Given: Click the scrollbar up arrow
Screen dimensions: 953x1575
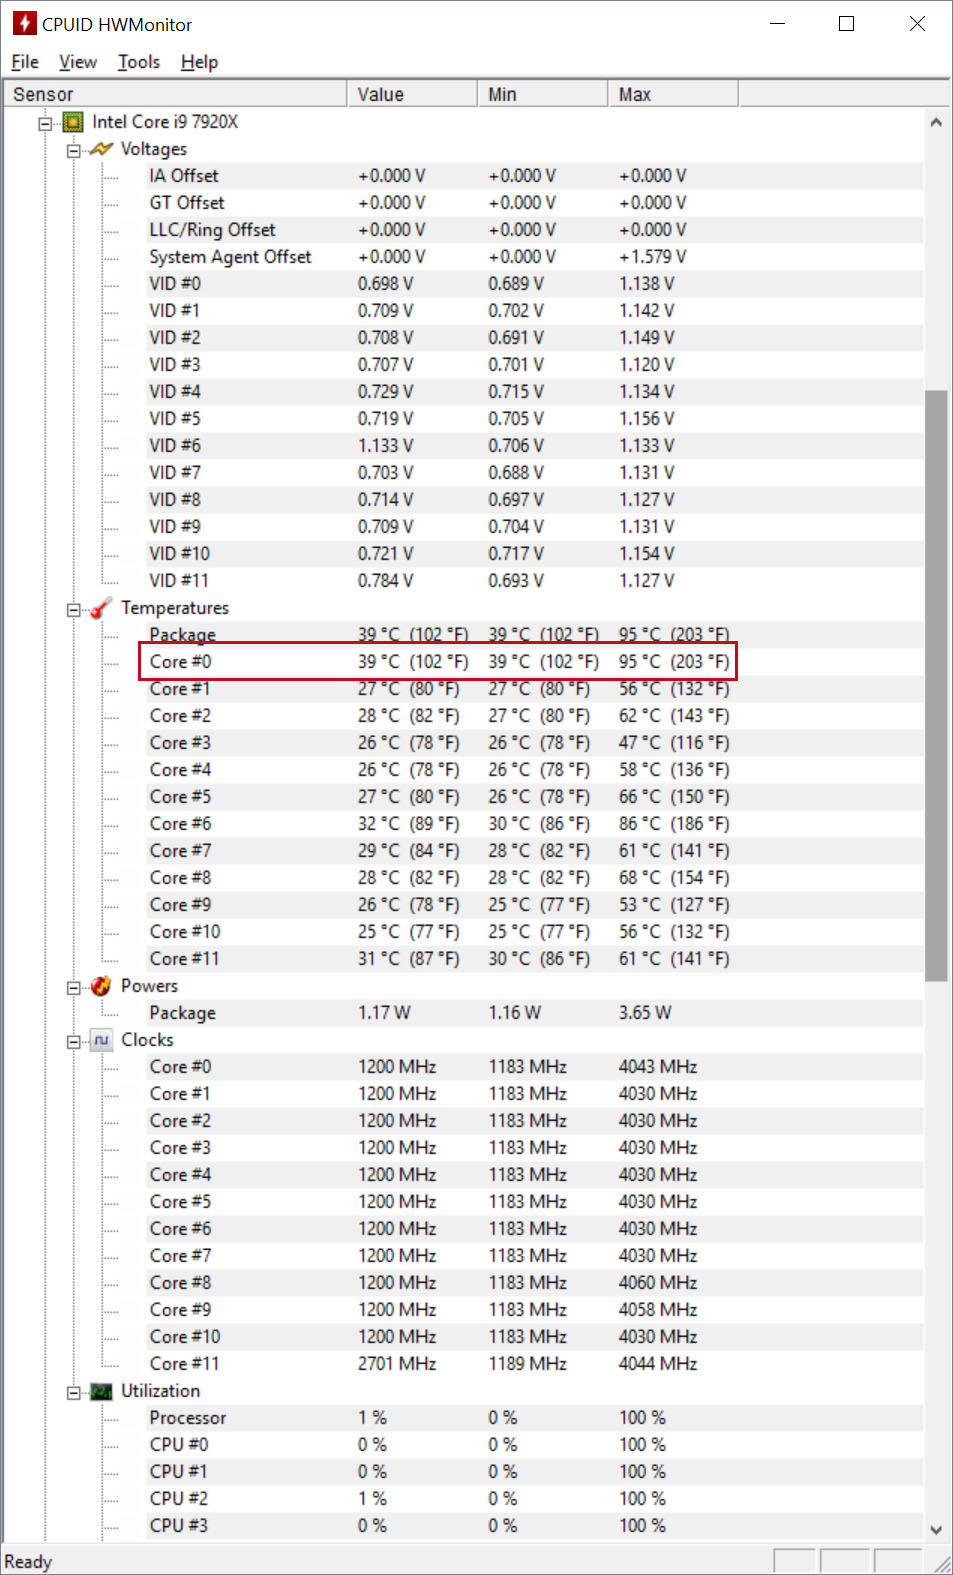Looking at the screenshot, I should [936, 122].
